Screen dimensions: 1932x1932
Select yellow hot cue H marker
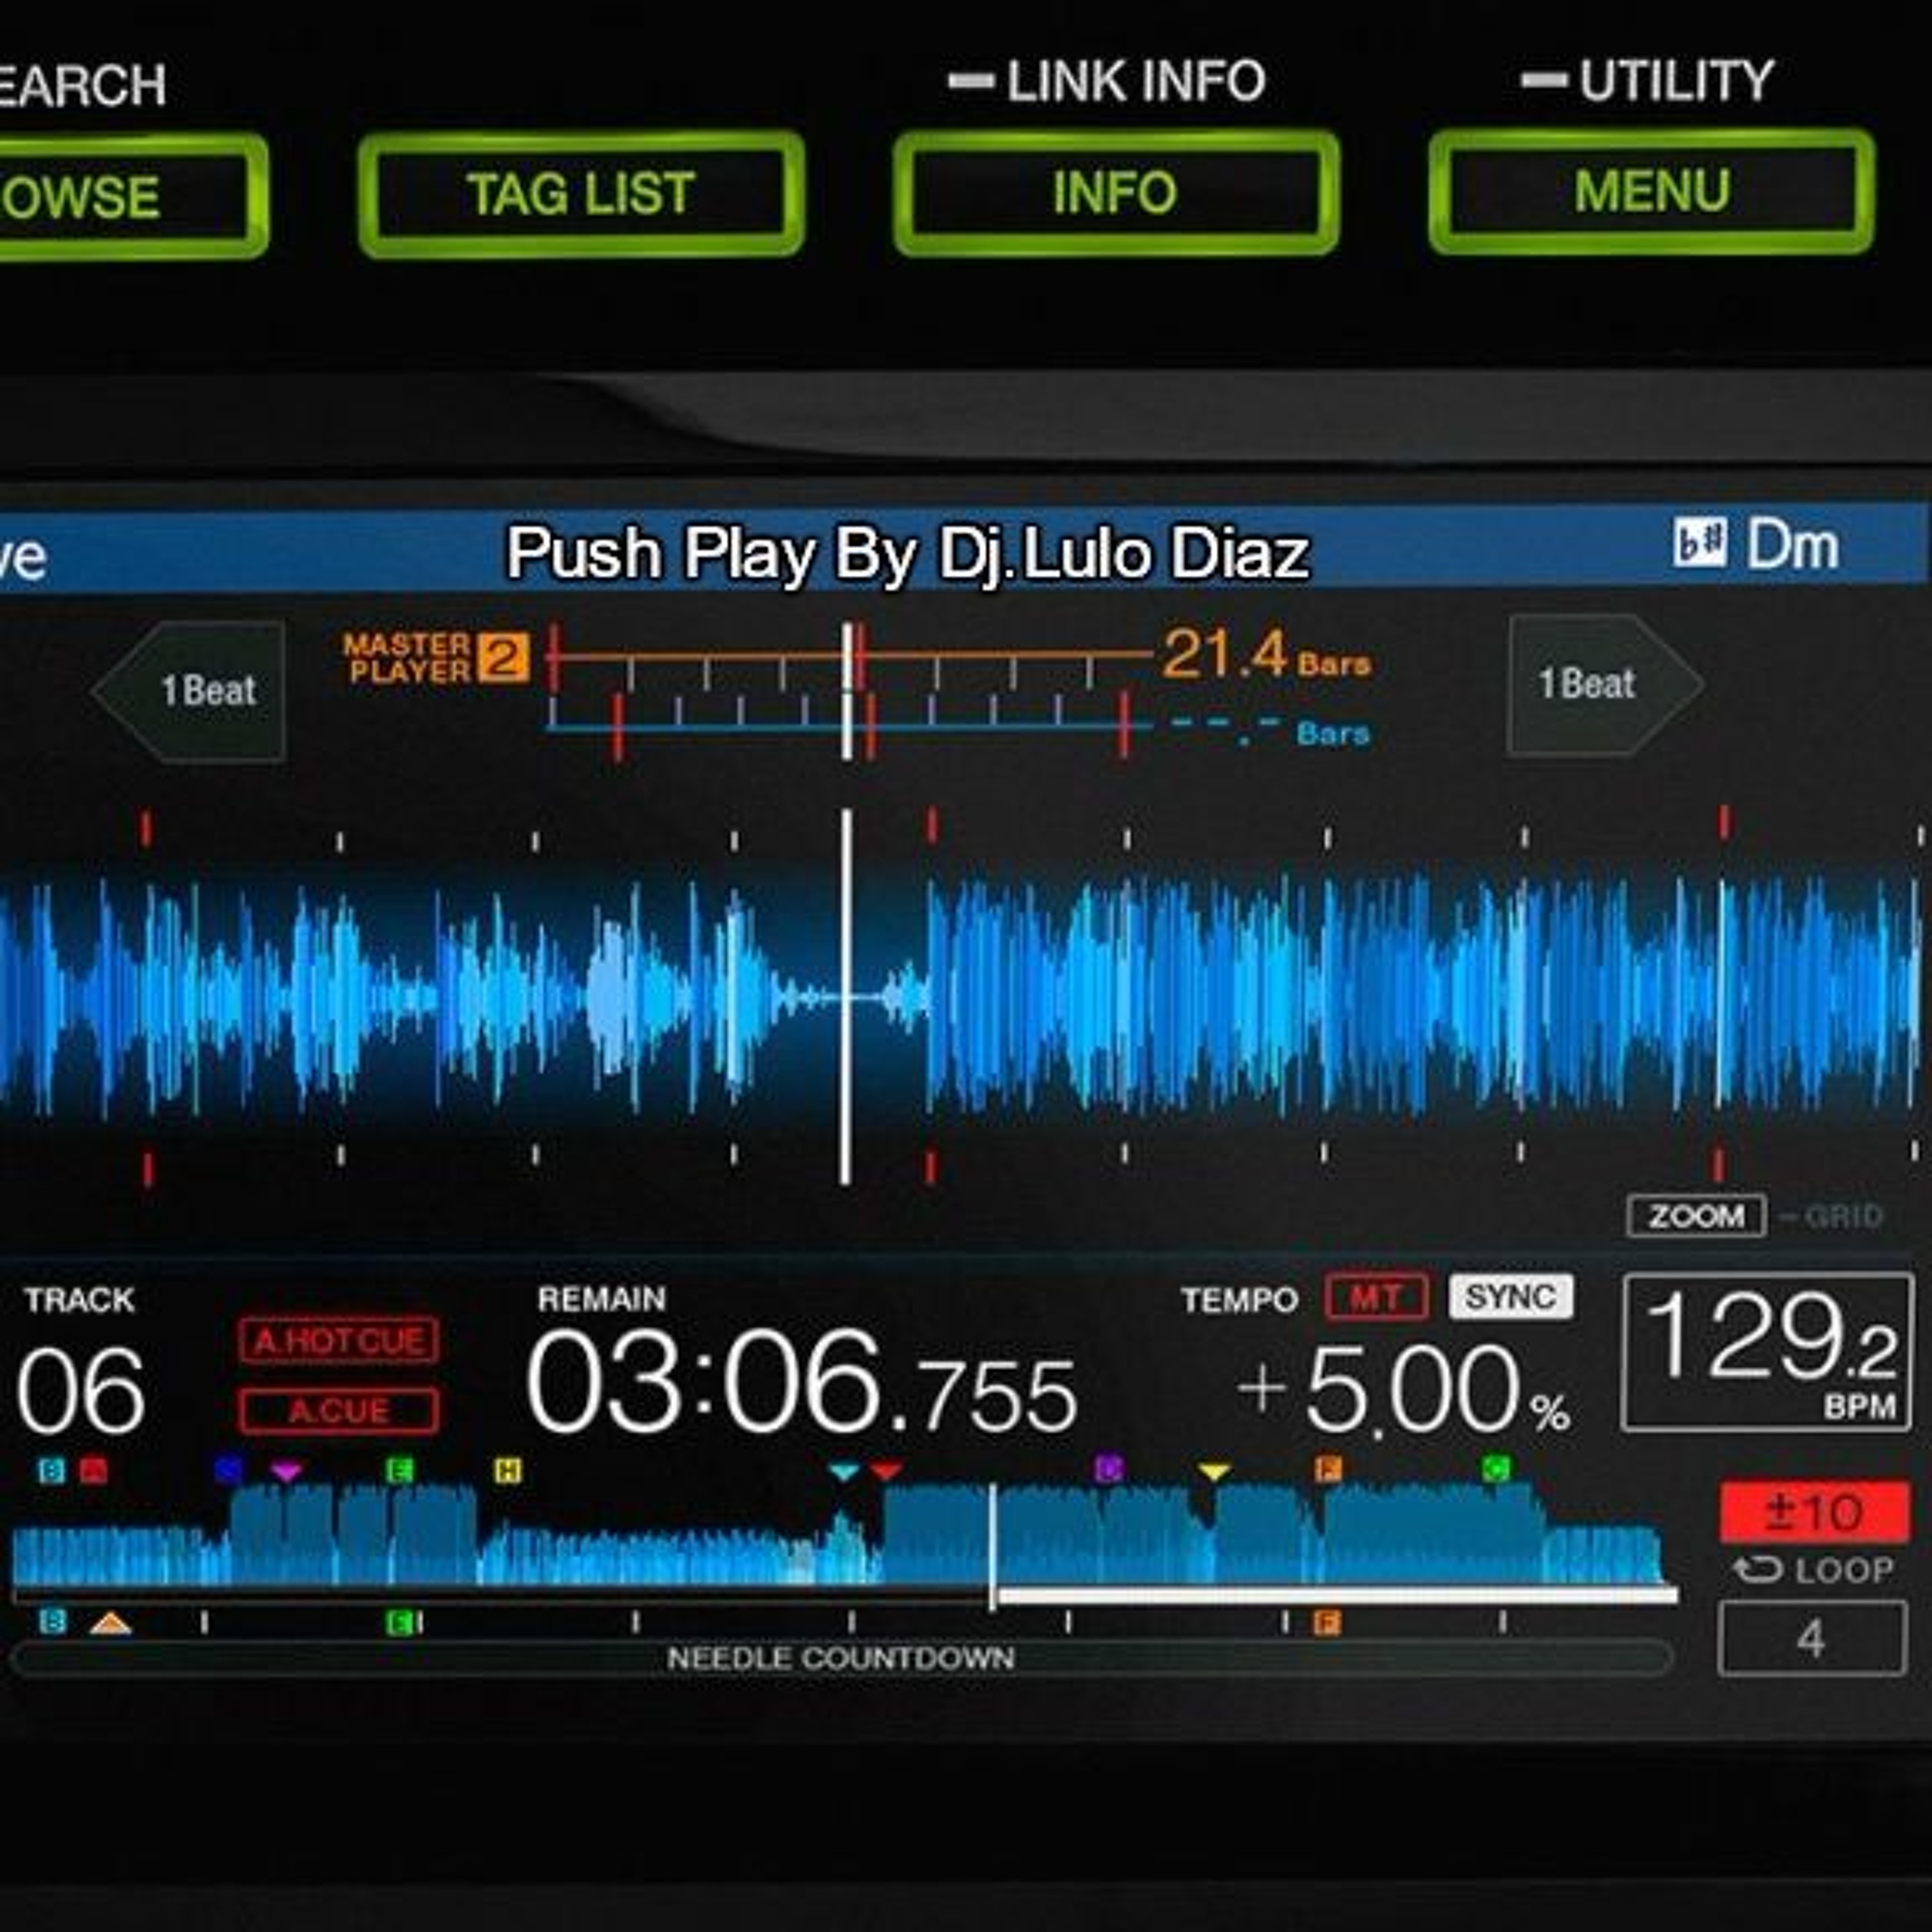508,1470
